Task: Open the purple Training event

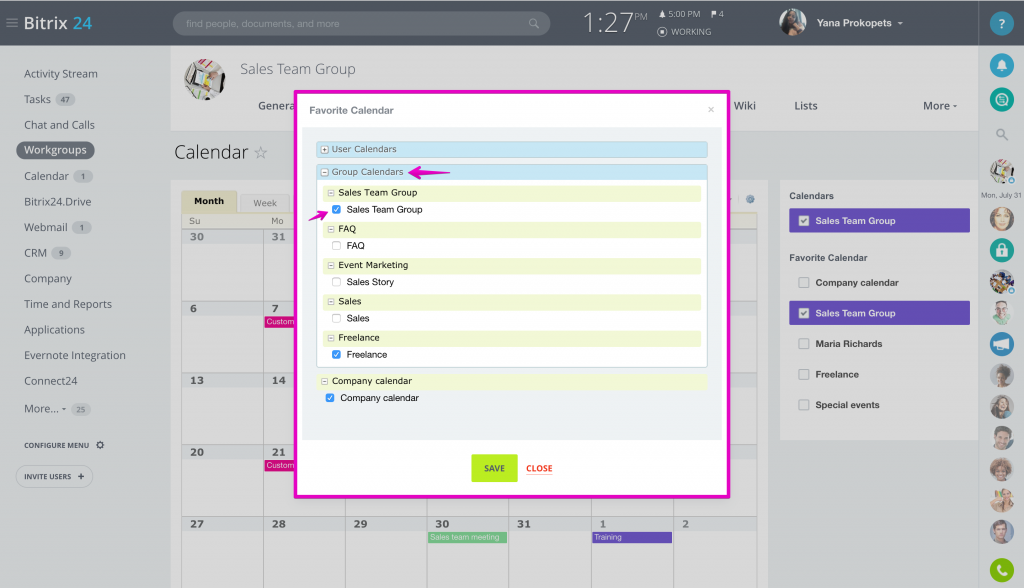Action: [x=632, y=537]
